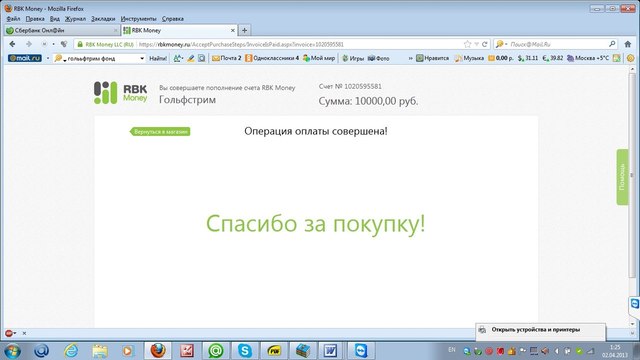The width and height of the screenshot is (640, 360).
Task: Expand hidden toolbar items chevron
Action: (x=410, y=58)
